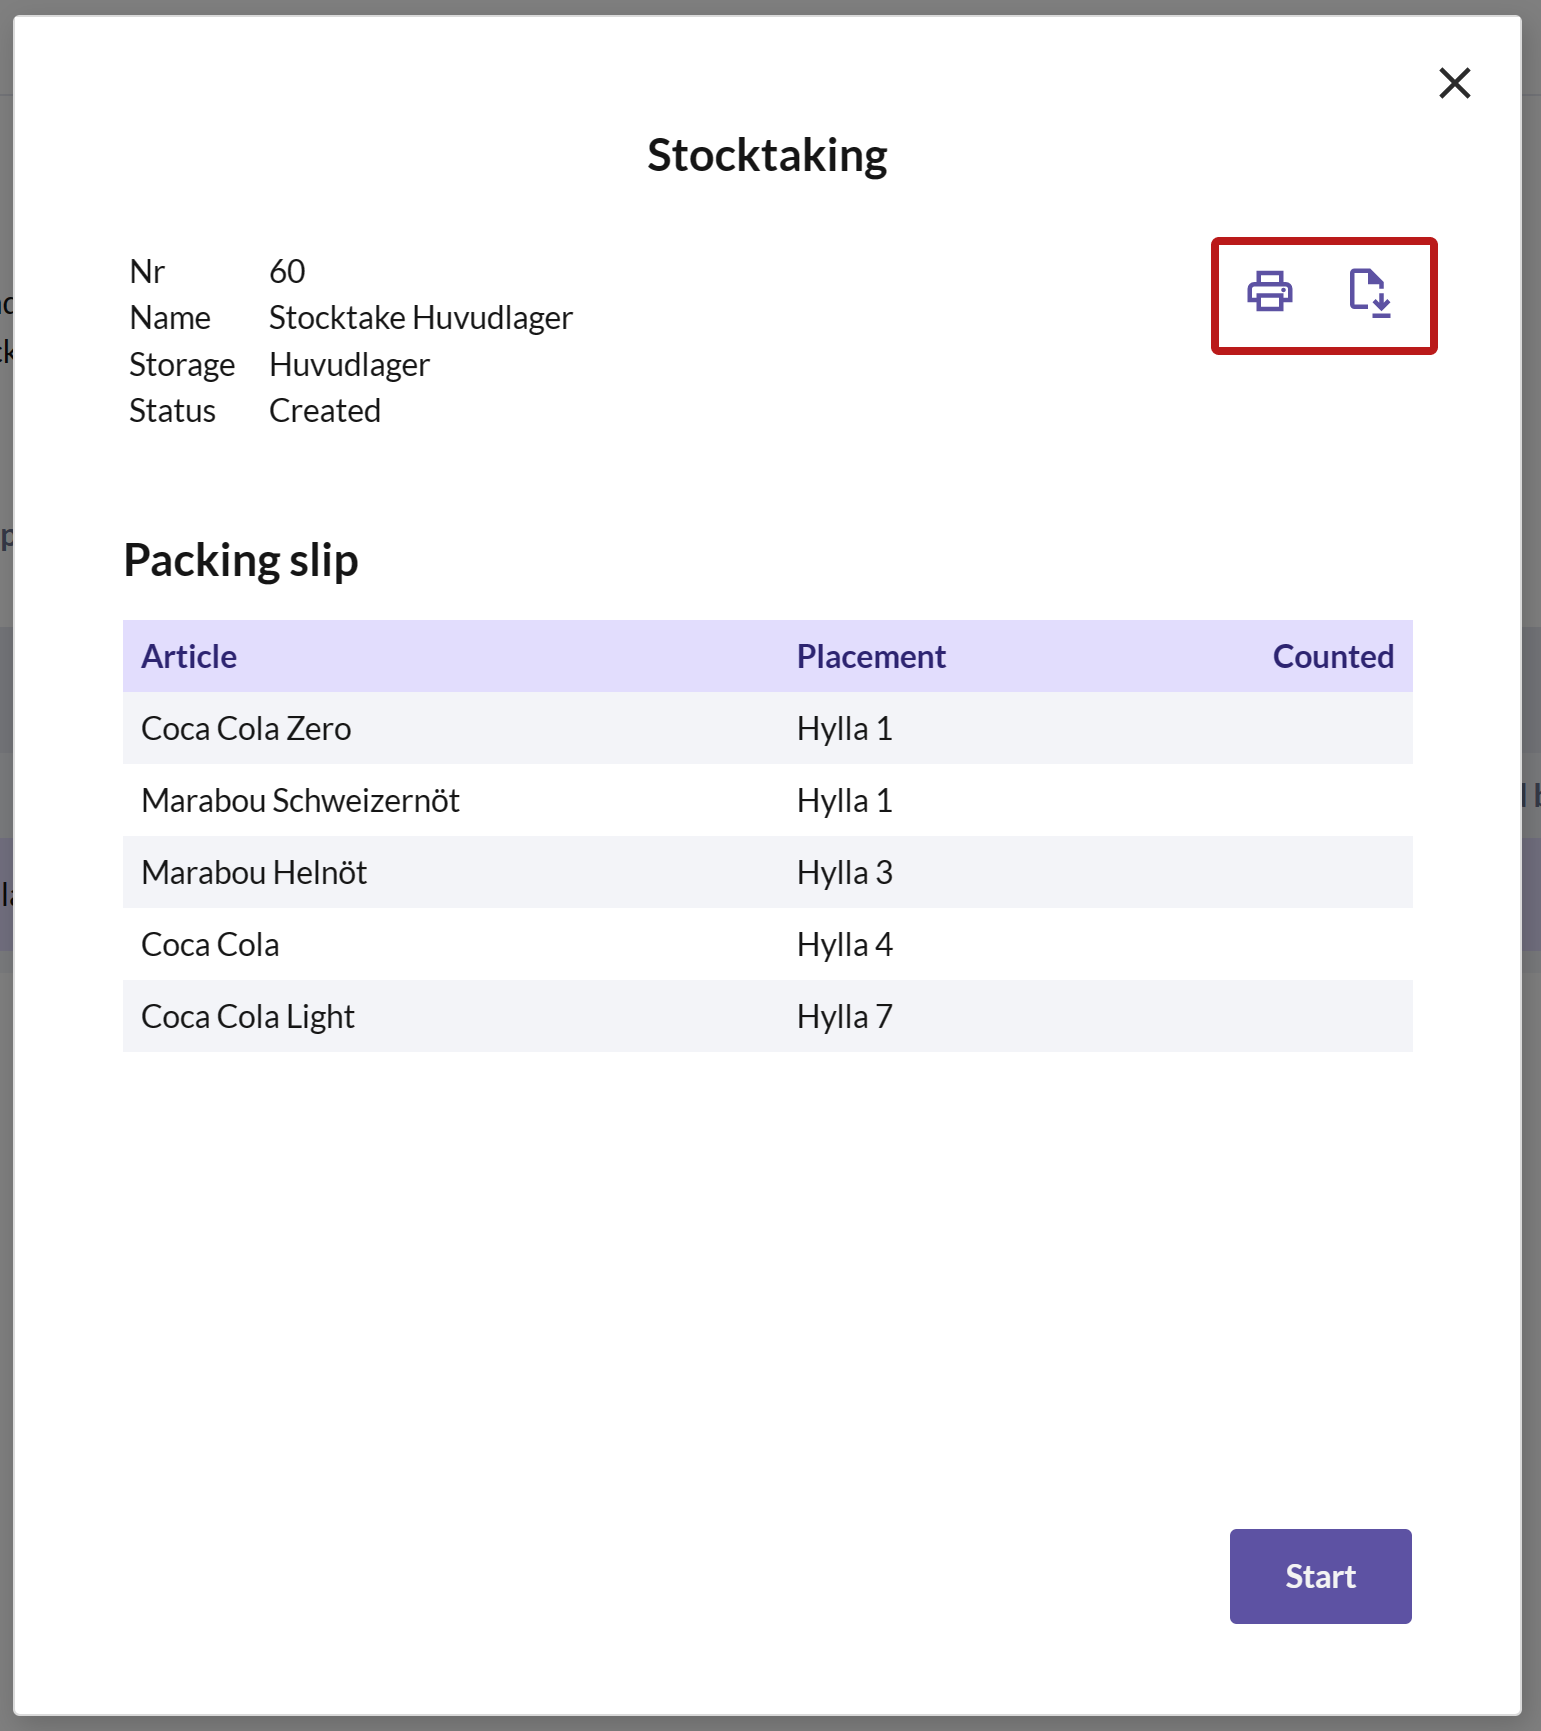Download the stocktaking file via document icon

(x=1369, y=293)
